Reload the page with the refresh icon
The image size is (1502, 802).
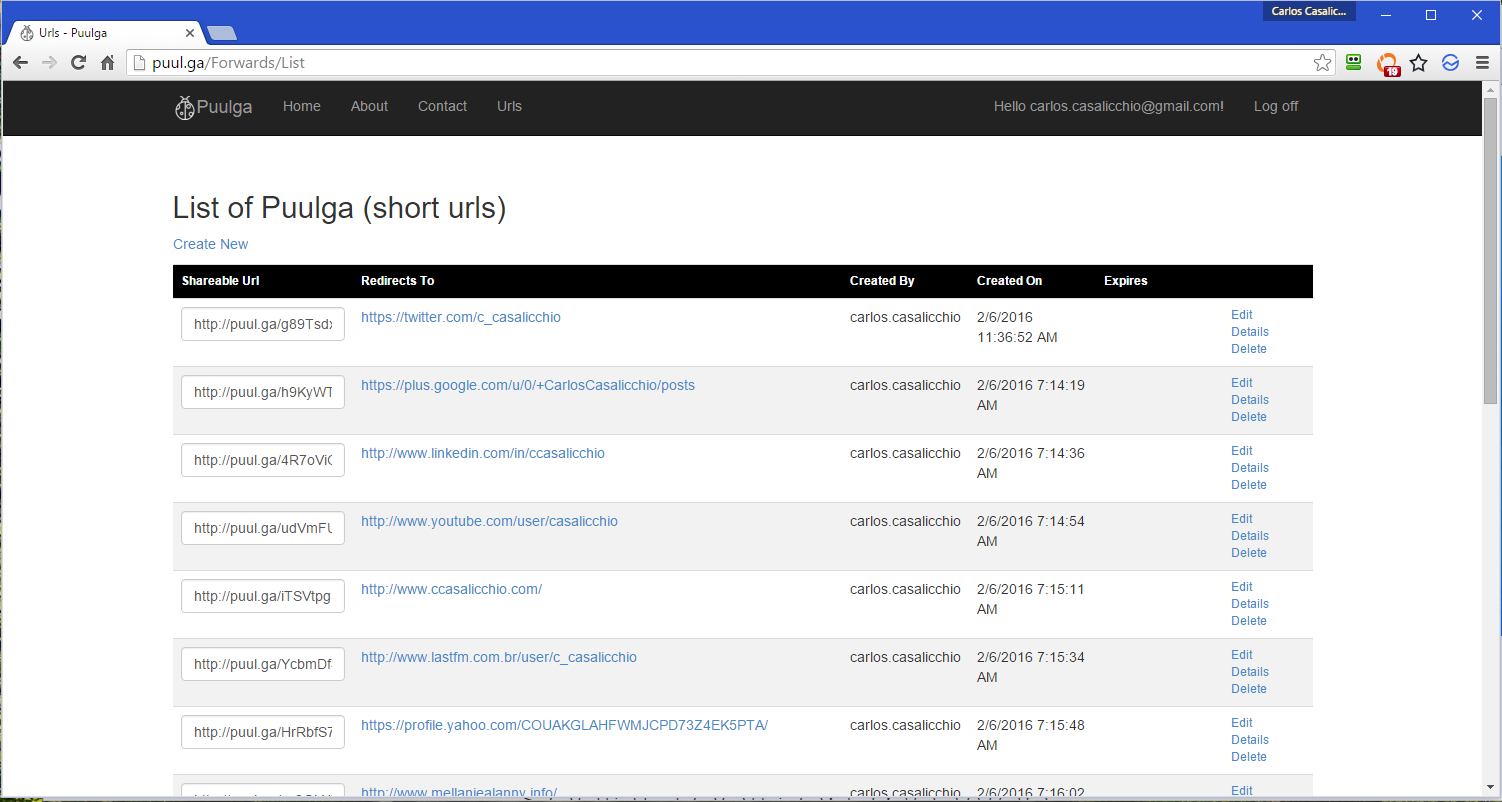(x=78, y=63)
